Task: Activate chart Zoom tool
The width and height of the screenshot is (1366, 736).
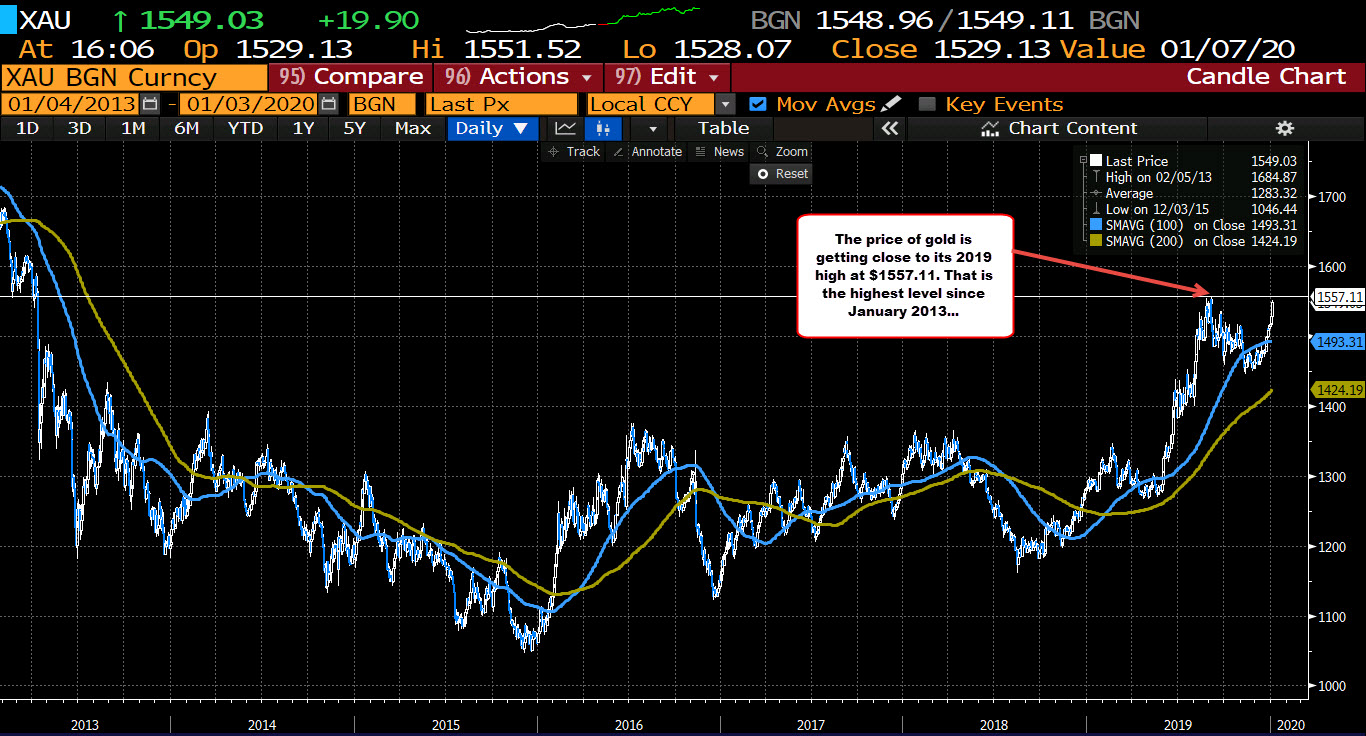Action: [782, 152]
